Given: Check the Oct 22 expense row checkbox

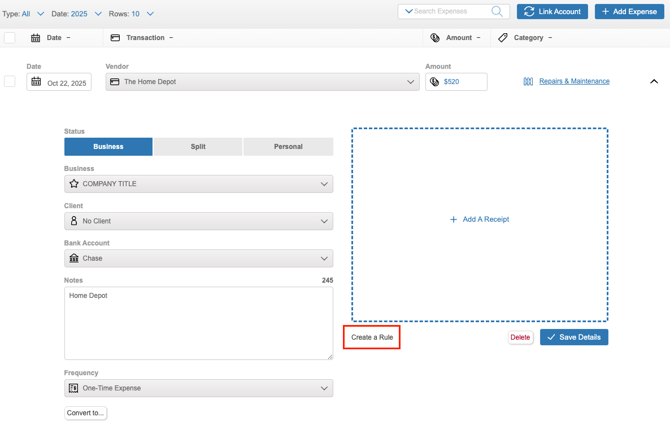Looking at the screenshot, I should click(10, 81).
